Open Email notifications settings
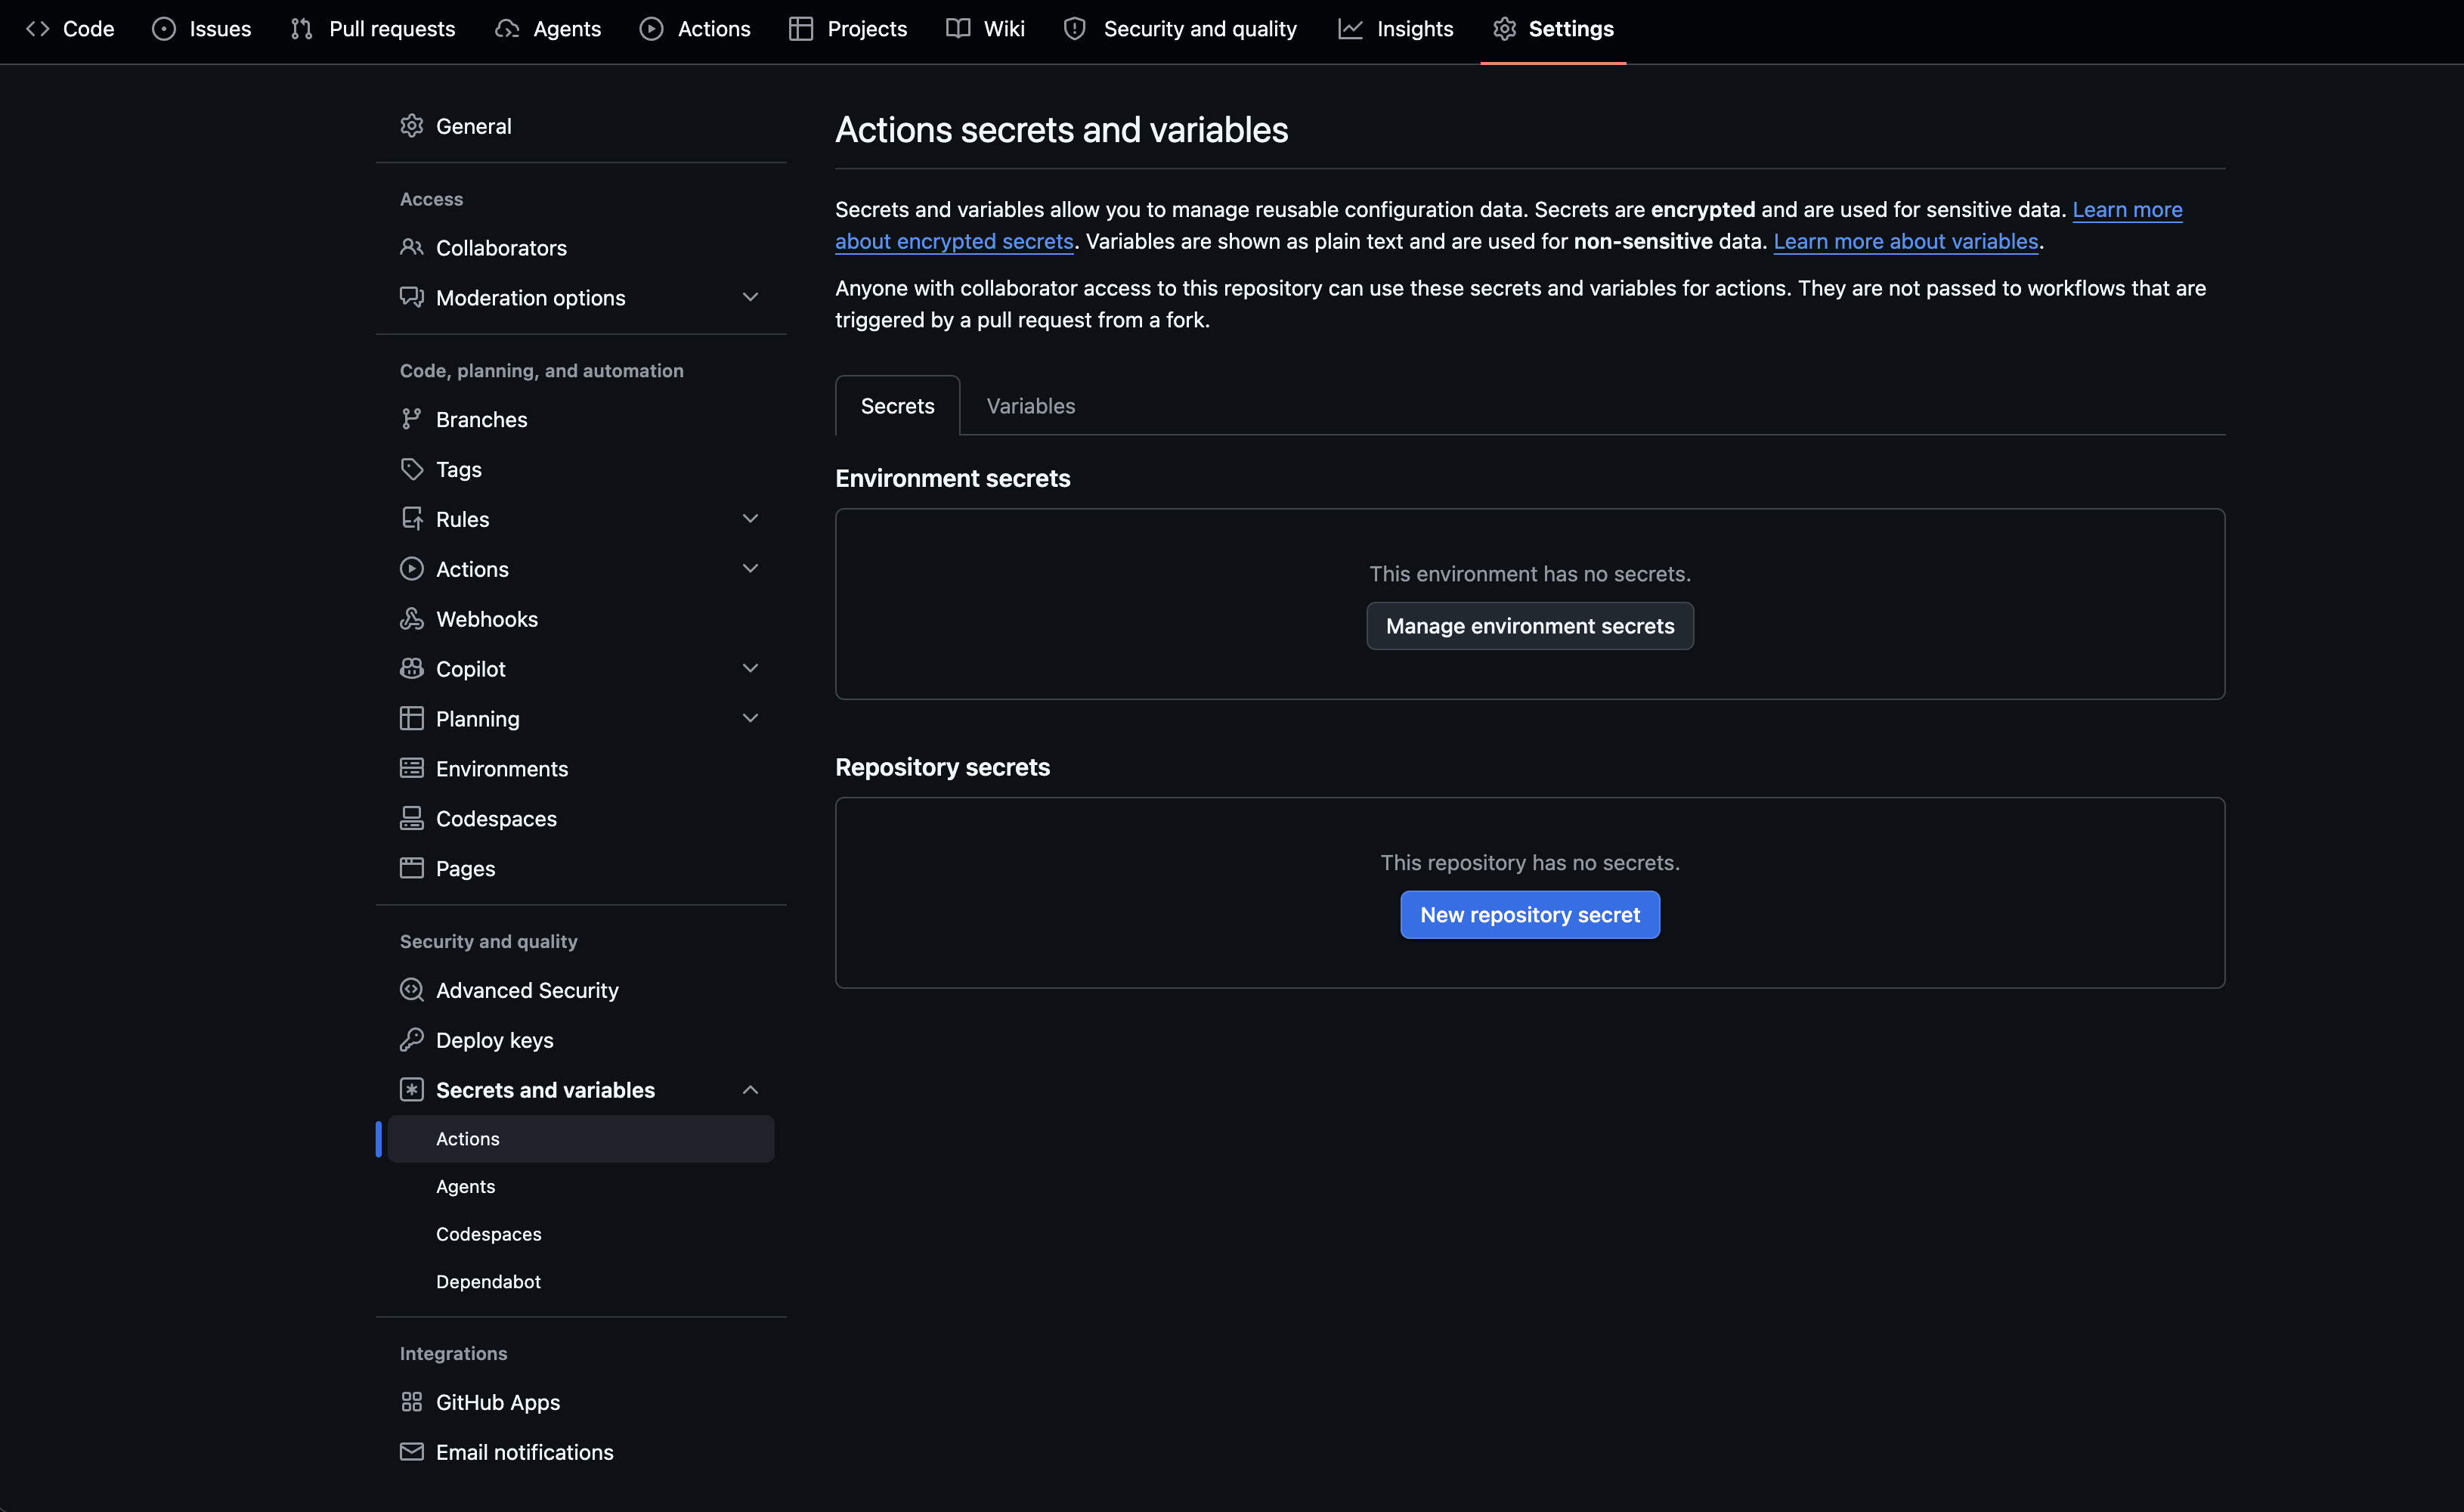 click(581, 1452)
